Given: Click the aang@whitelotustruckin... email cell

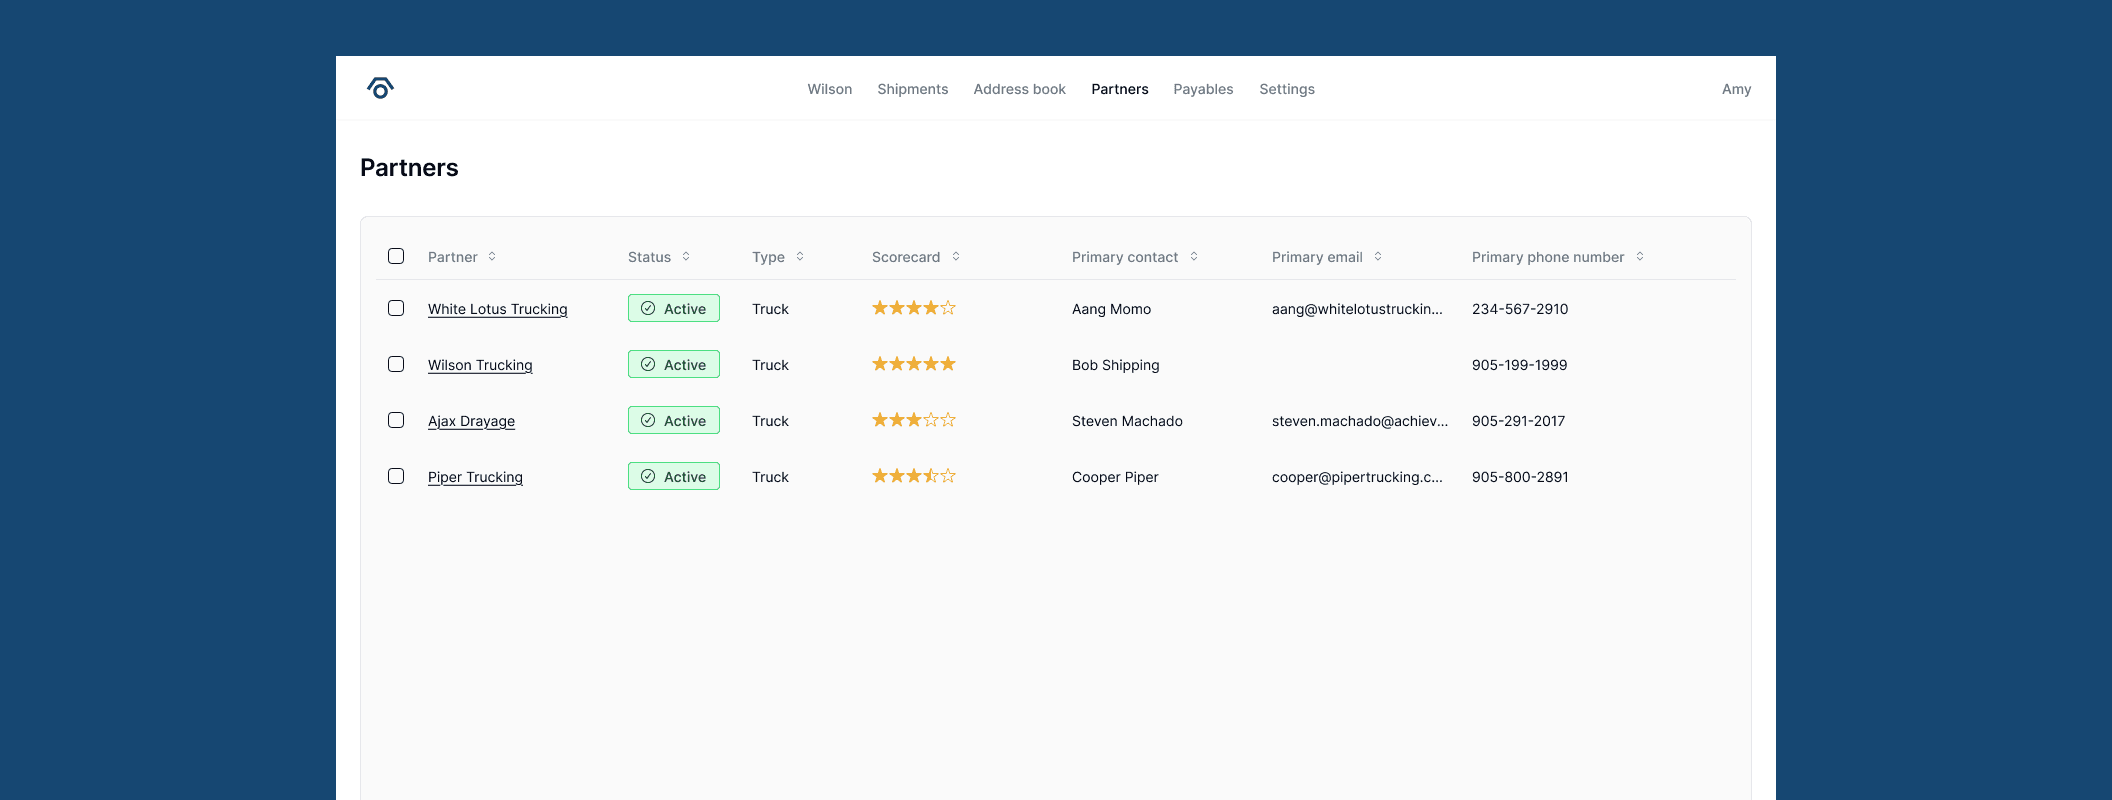Looking at the screenshot, I should click(1357, 309).
